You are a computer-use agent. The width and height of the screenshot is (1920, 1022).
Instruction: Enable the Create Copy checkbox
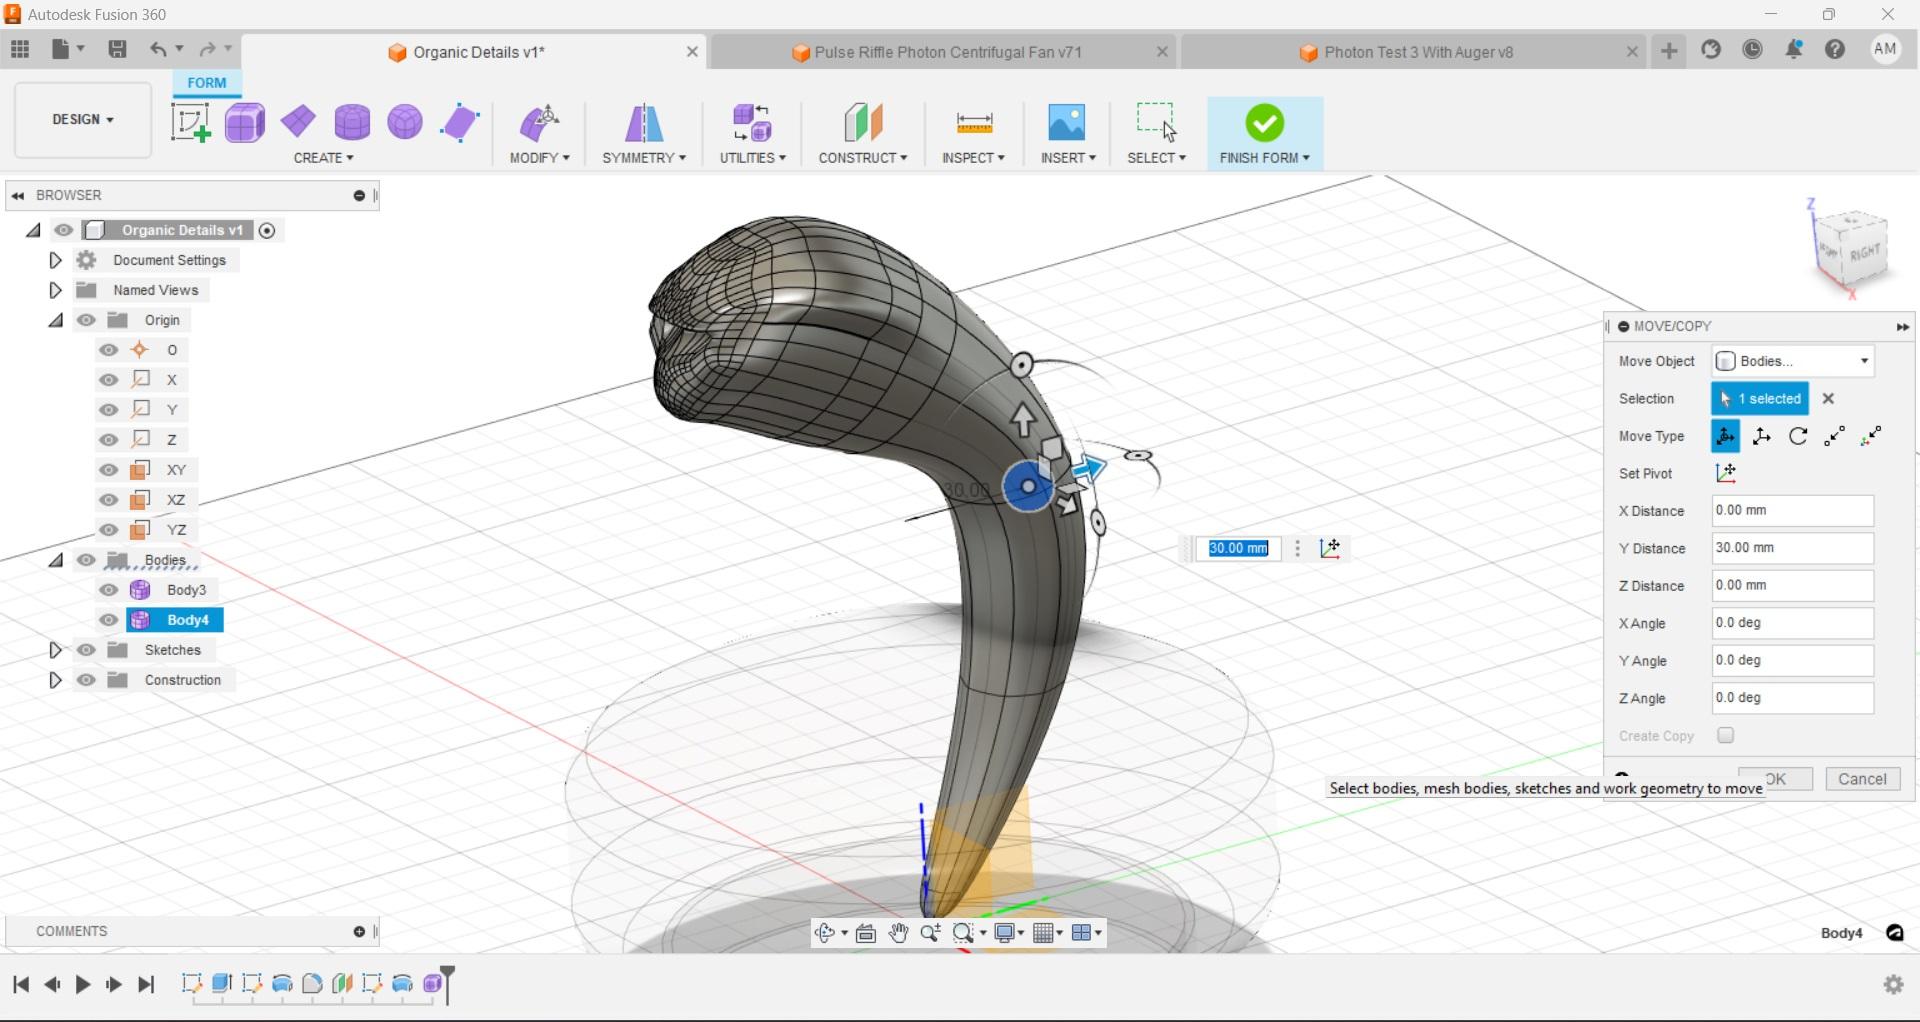coord(1726,736)
